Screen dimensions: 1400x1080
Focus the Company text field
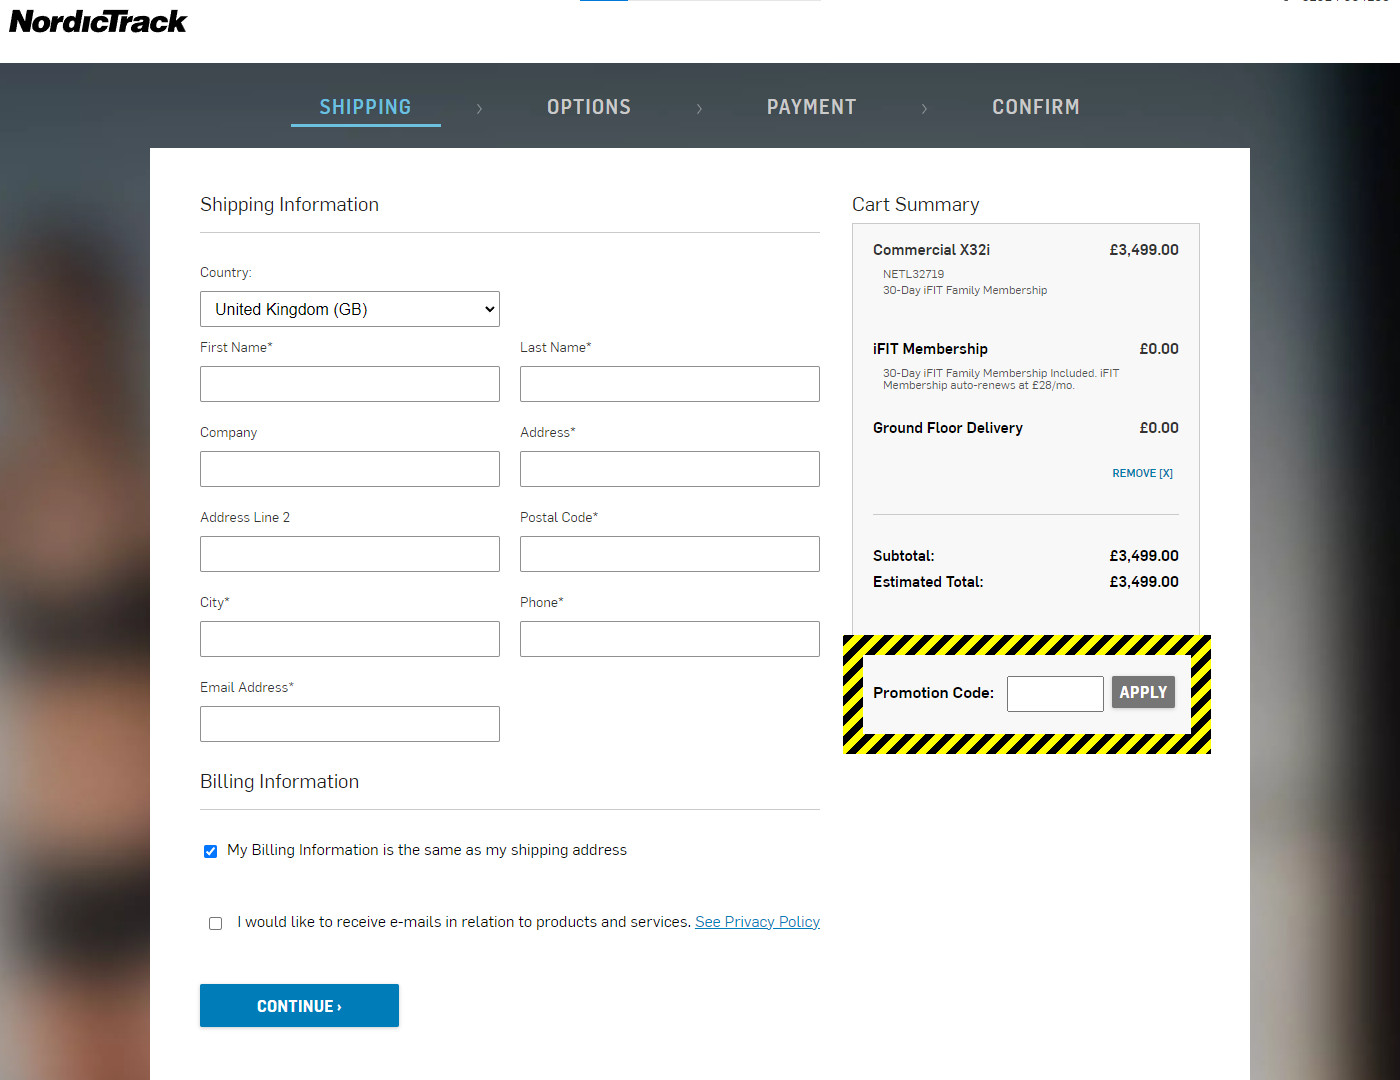point(350,469)
